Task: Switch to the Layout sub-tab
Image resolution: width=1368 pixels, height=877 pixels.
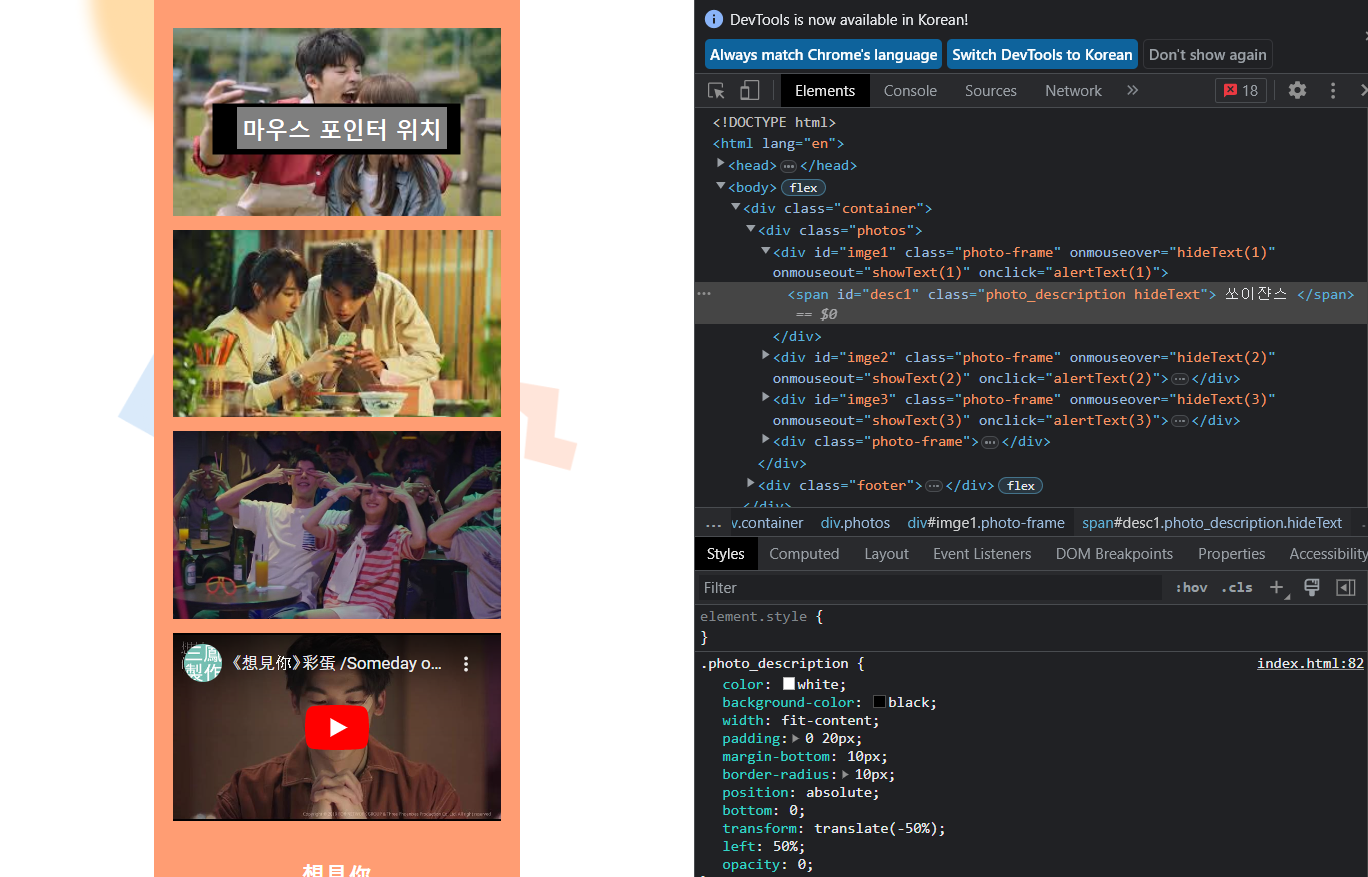Action: (x=886, y=554)
